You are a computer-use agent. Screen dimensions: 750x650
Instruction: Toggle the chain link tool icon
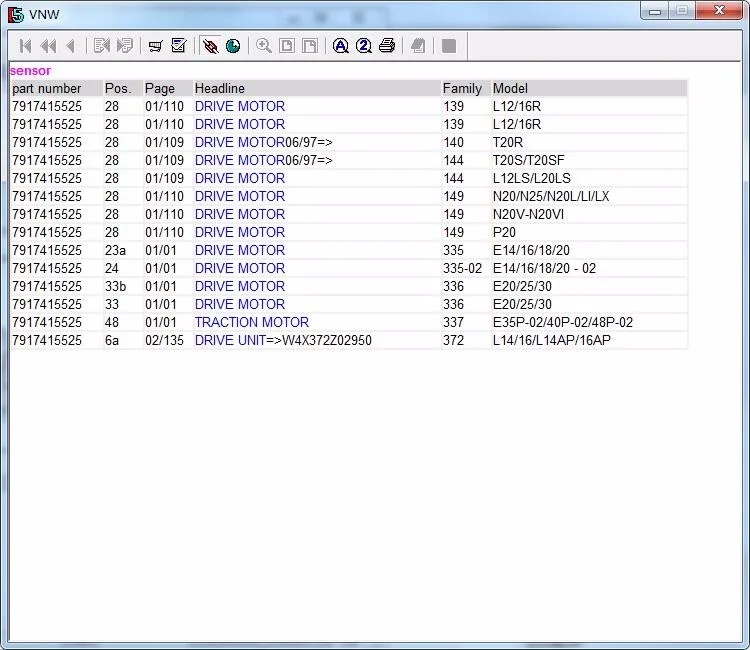click(x=210, y=46)
